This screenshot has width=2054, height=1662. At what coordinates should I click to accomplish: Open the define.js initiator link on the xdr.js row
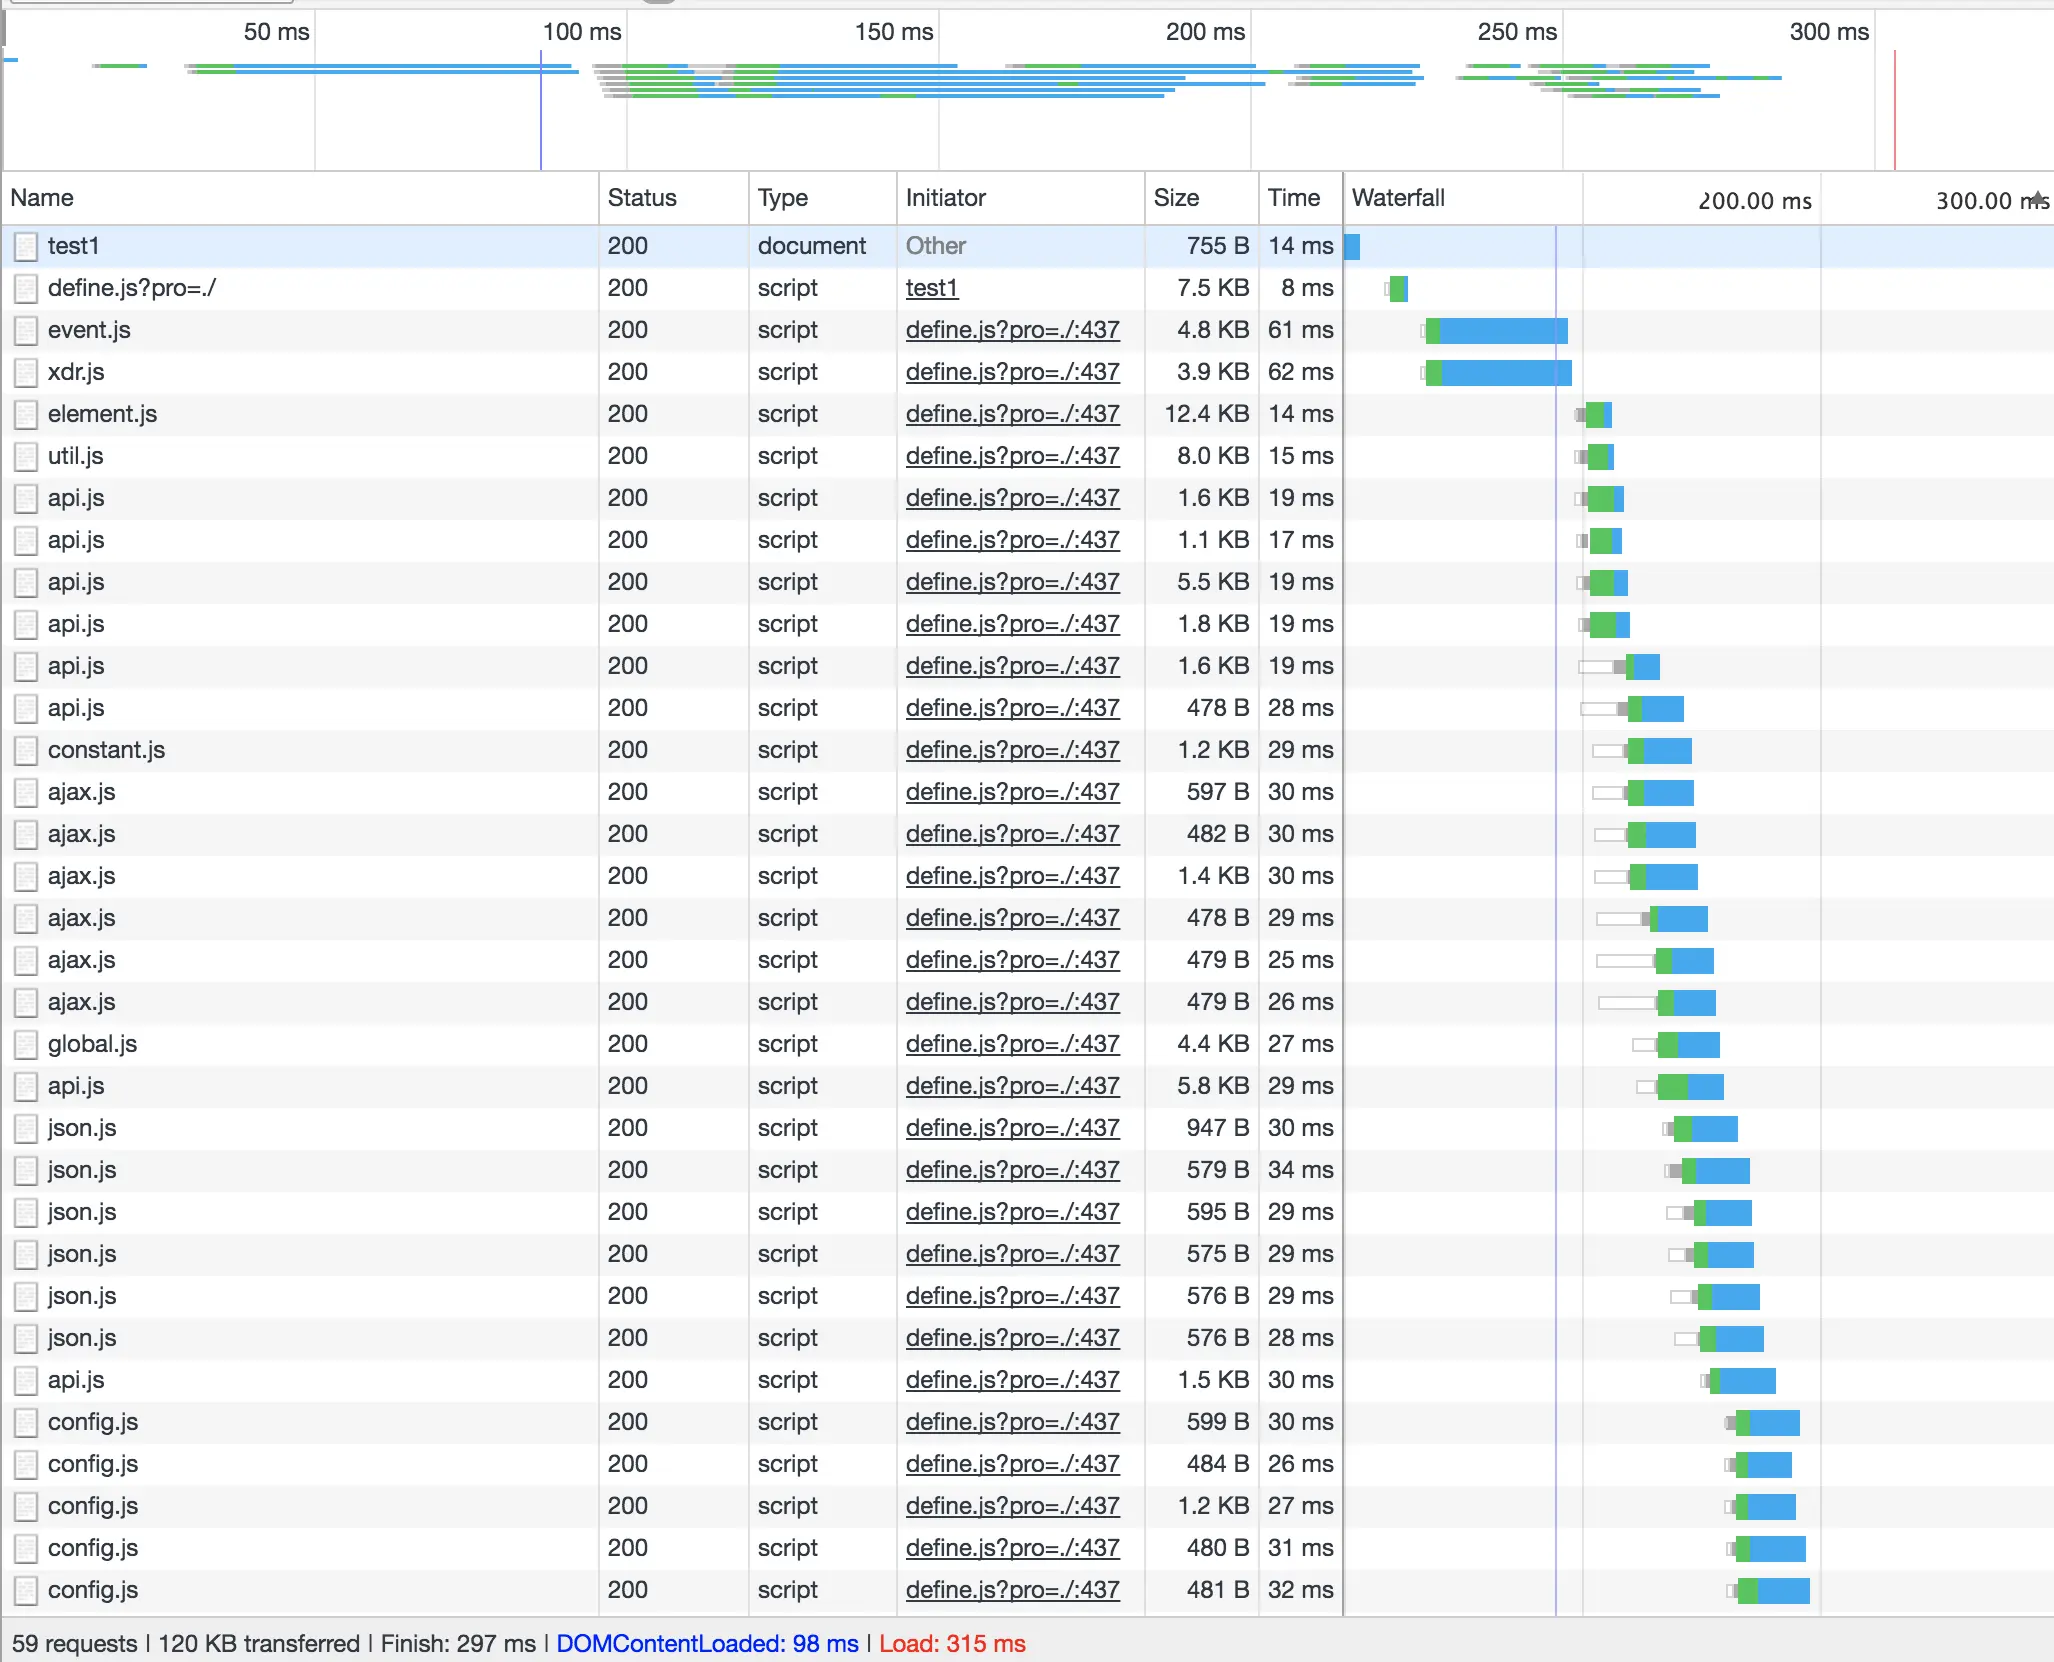(x=1012, y=373)
